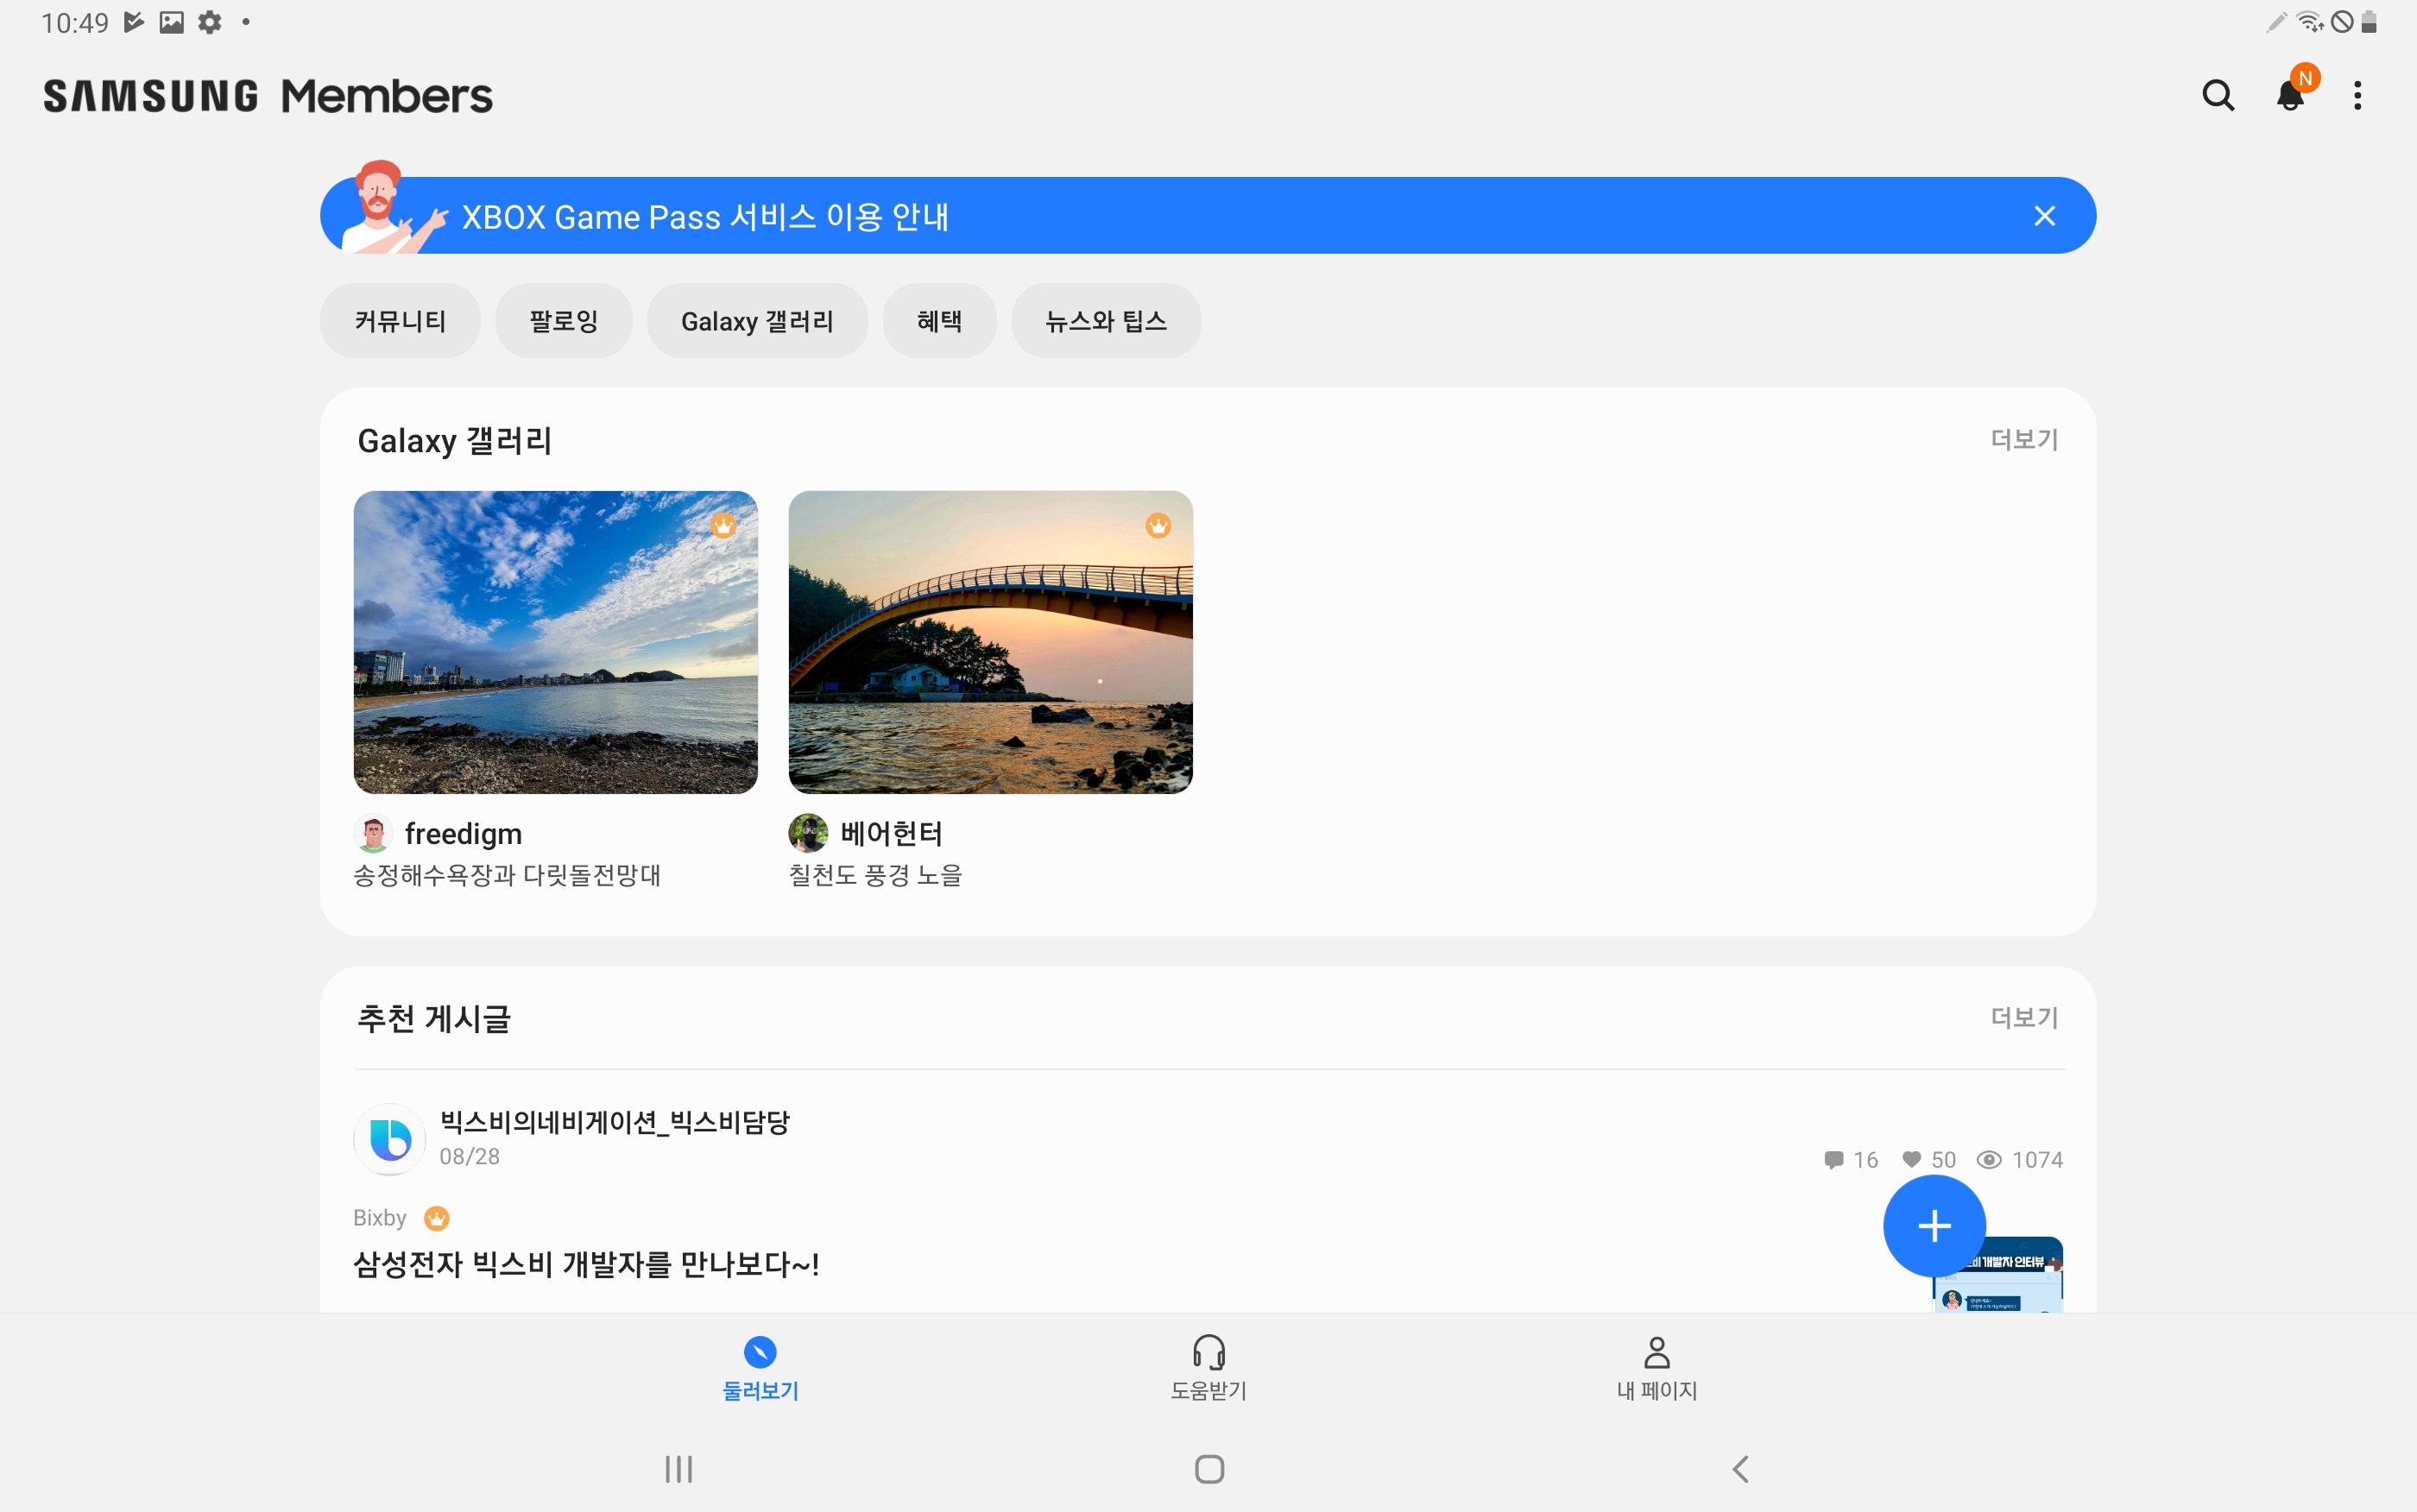Screen dimensions: 2417x1512
Task: Expand Galaxy 갤러리 section with 더보기
Action: [x=2023, y=440]
